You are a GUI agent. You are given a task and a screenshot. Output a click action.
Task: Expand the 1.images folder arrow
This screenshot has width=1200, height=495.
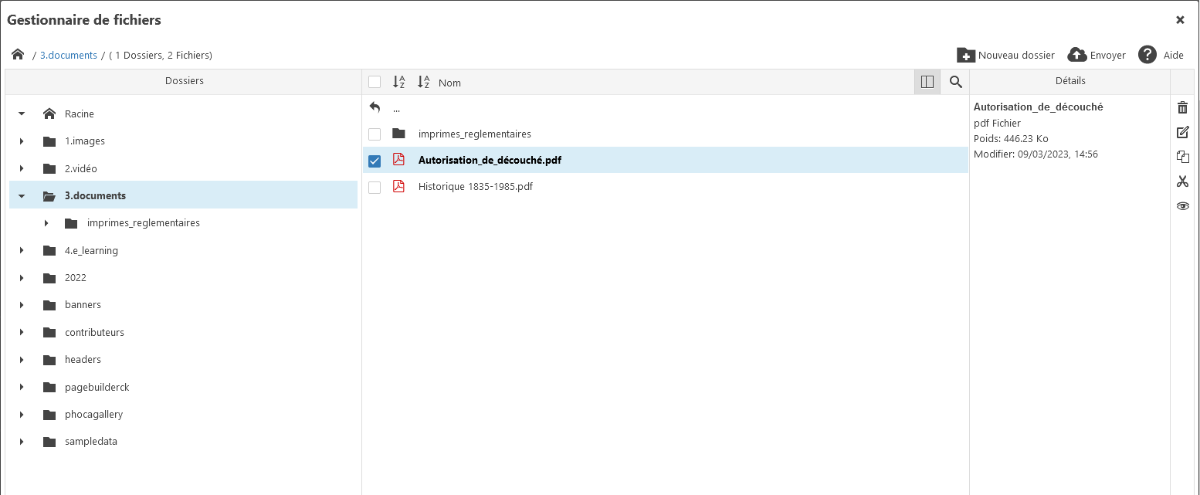[x=21, y=141]
